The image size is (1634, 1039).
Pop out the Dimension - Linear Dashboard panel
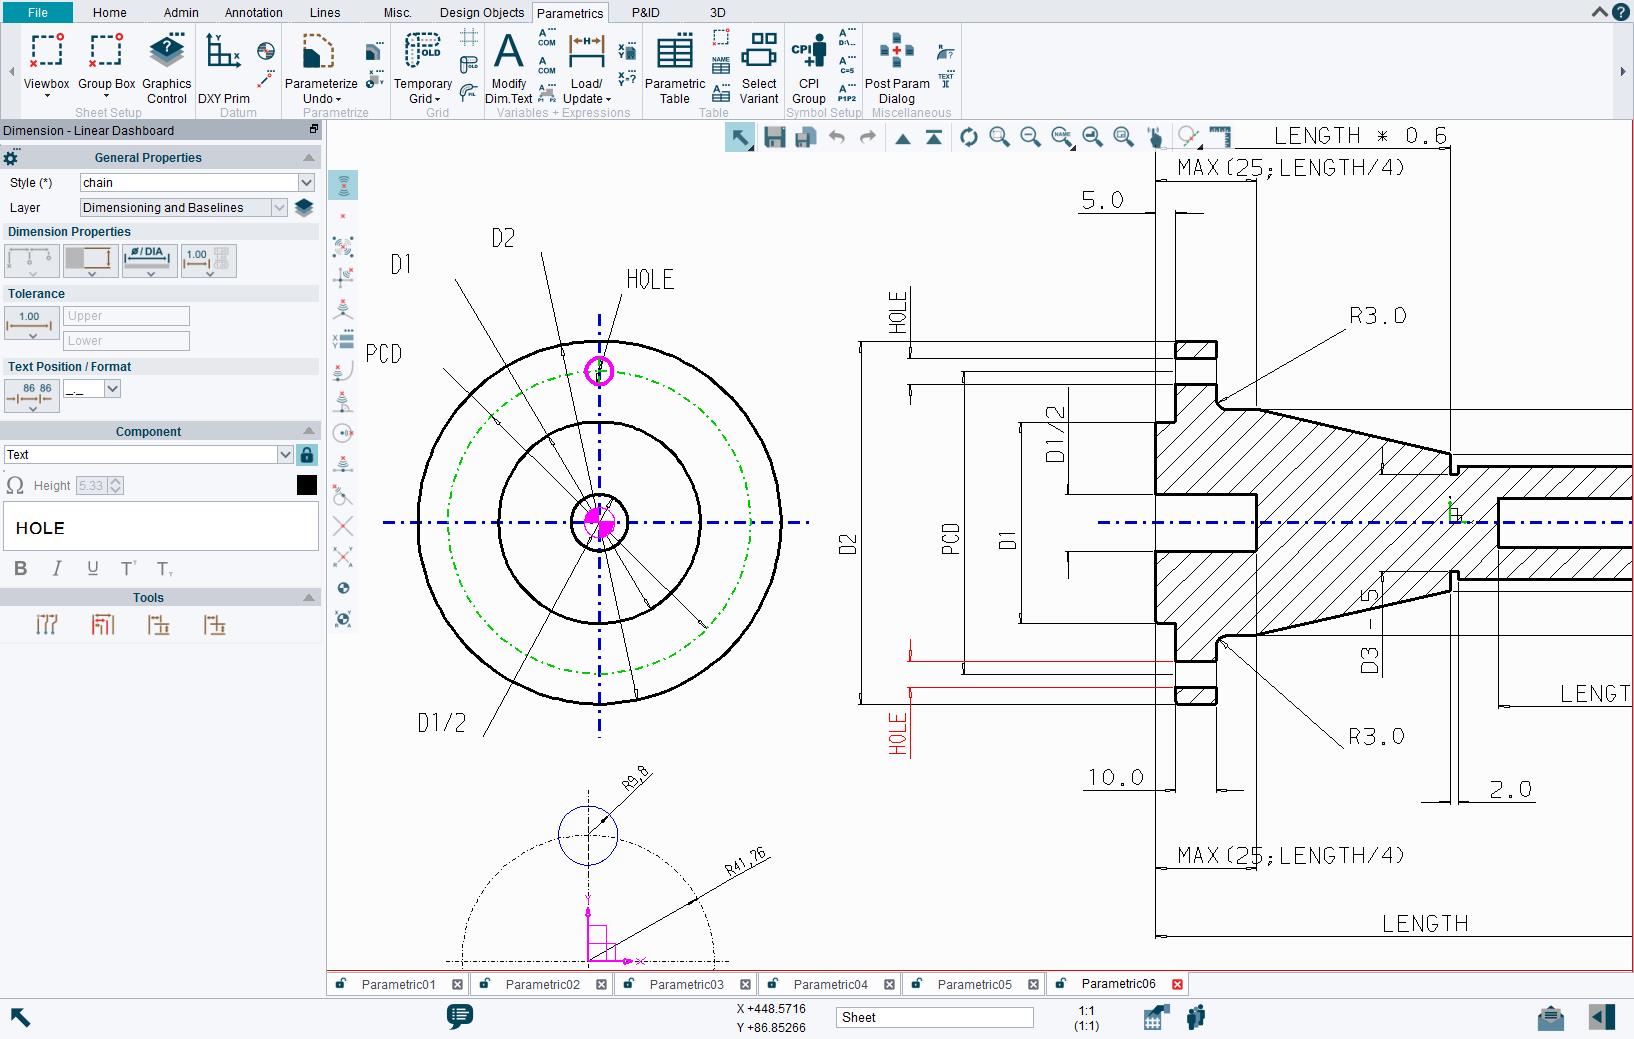pos(313,130)
